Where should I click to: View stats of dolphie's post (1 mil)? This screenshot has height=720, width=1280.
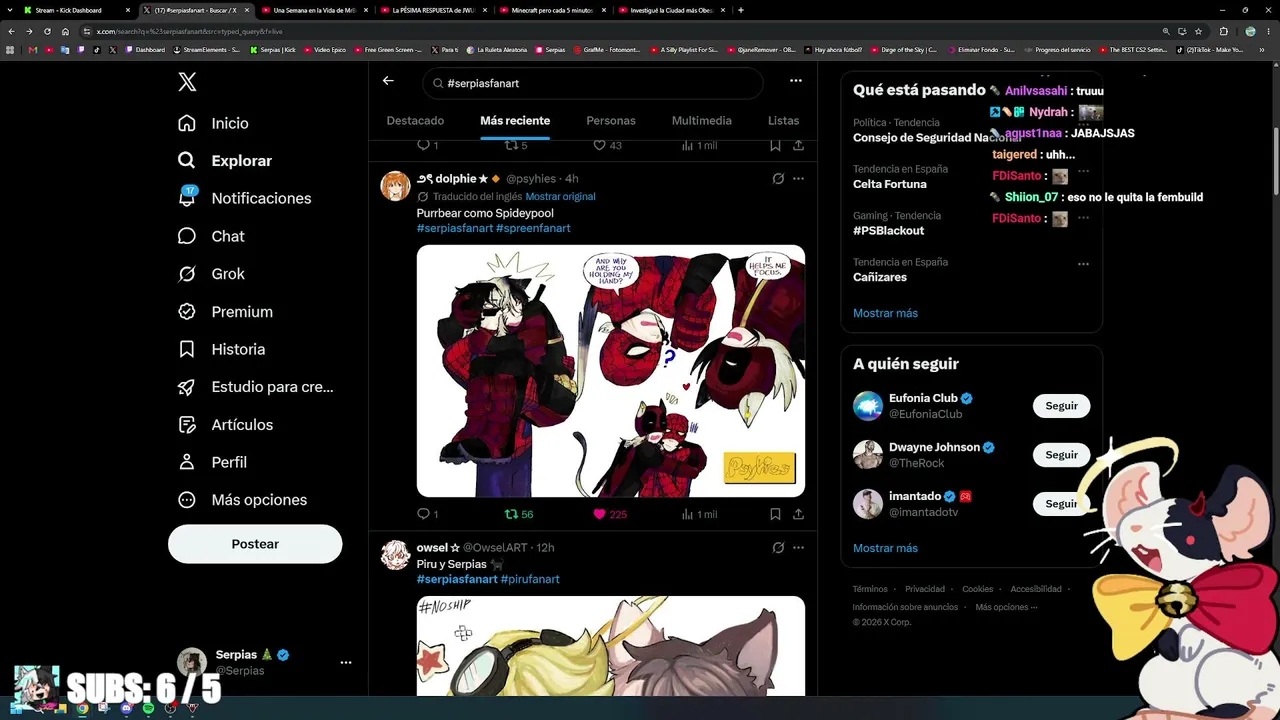click(699, 514)
